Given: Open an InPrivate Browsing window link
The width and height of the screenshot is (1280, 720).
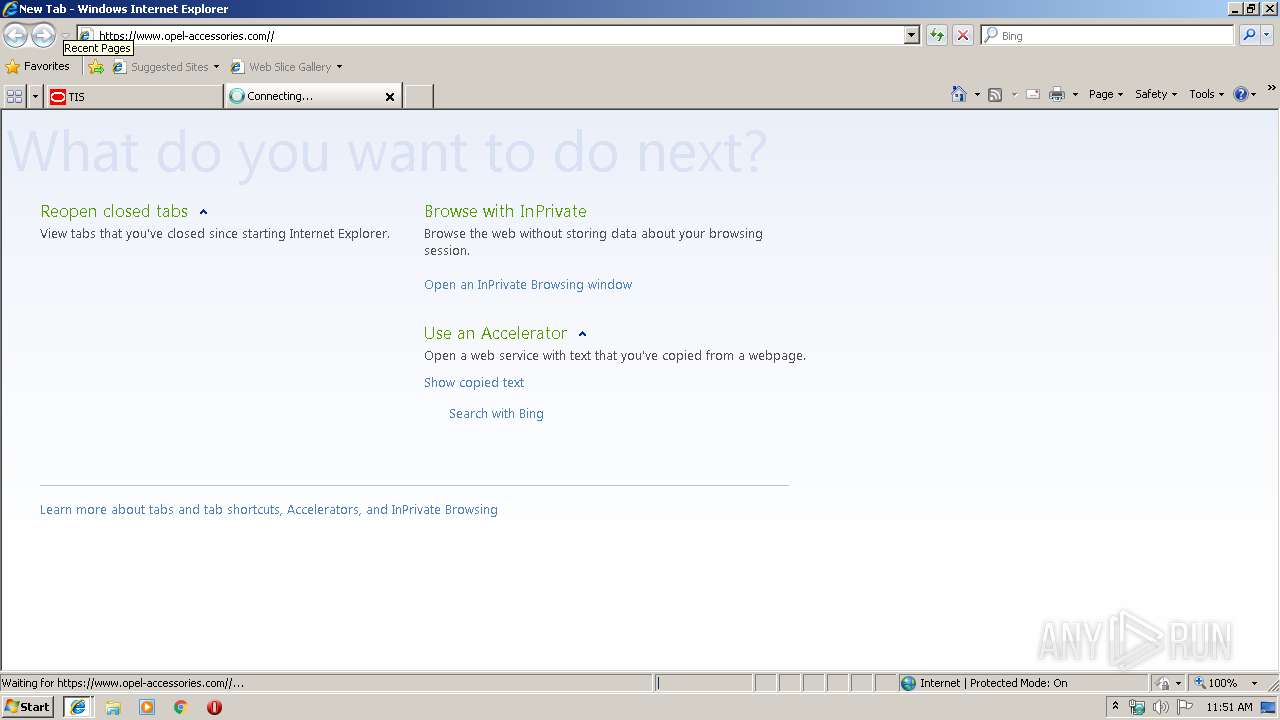Looking at the screenshot, I should [528, 285].
